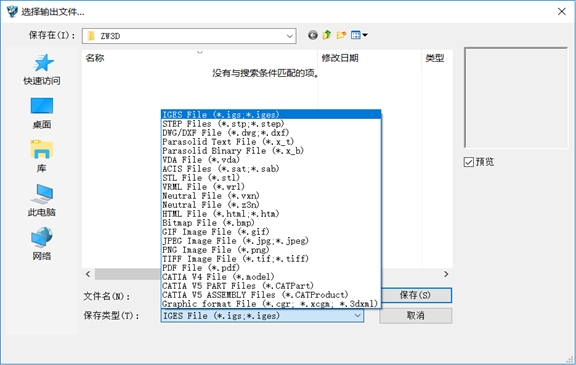The image size is (576, 365).
Task: Click the file list's horizontal scrollbar right arrow
Action: pos(446,274)
